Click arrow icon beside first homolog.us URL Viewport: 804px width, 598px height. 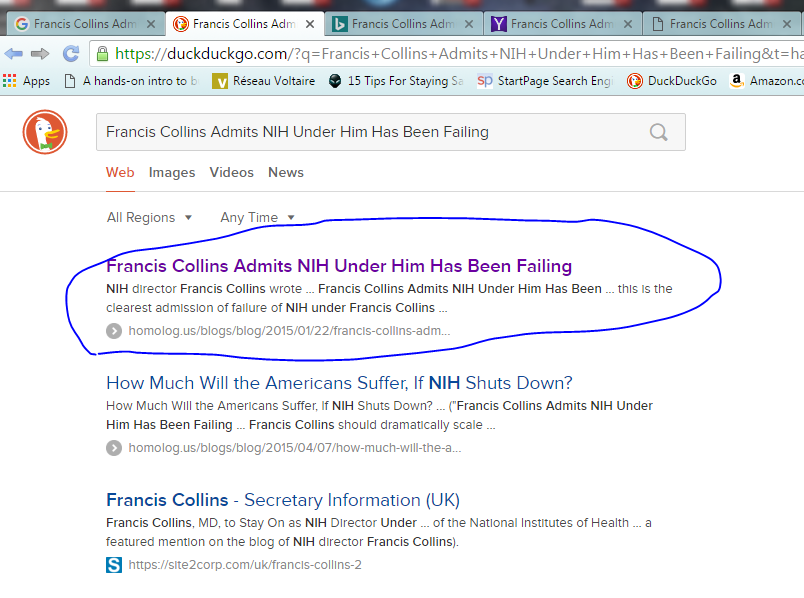click(114, 331)
